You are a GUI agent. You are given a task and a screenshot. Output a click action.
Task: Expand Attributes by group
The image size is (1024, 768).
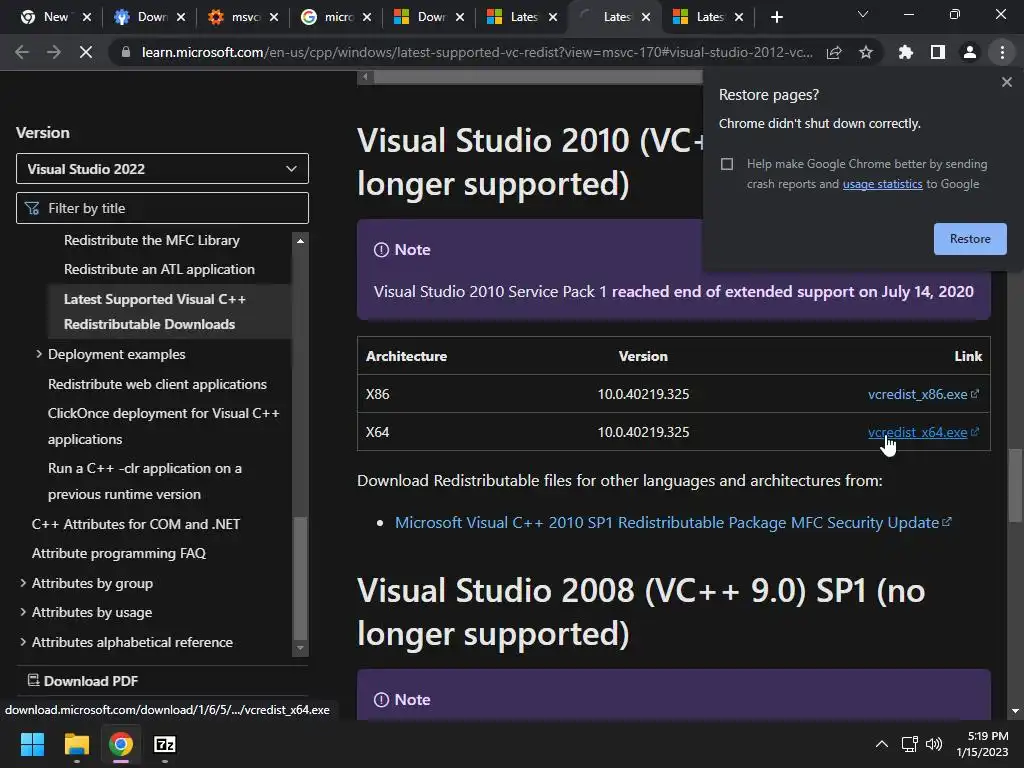23,583
